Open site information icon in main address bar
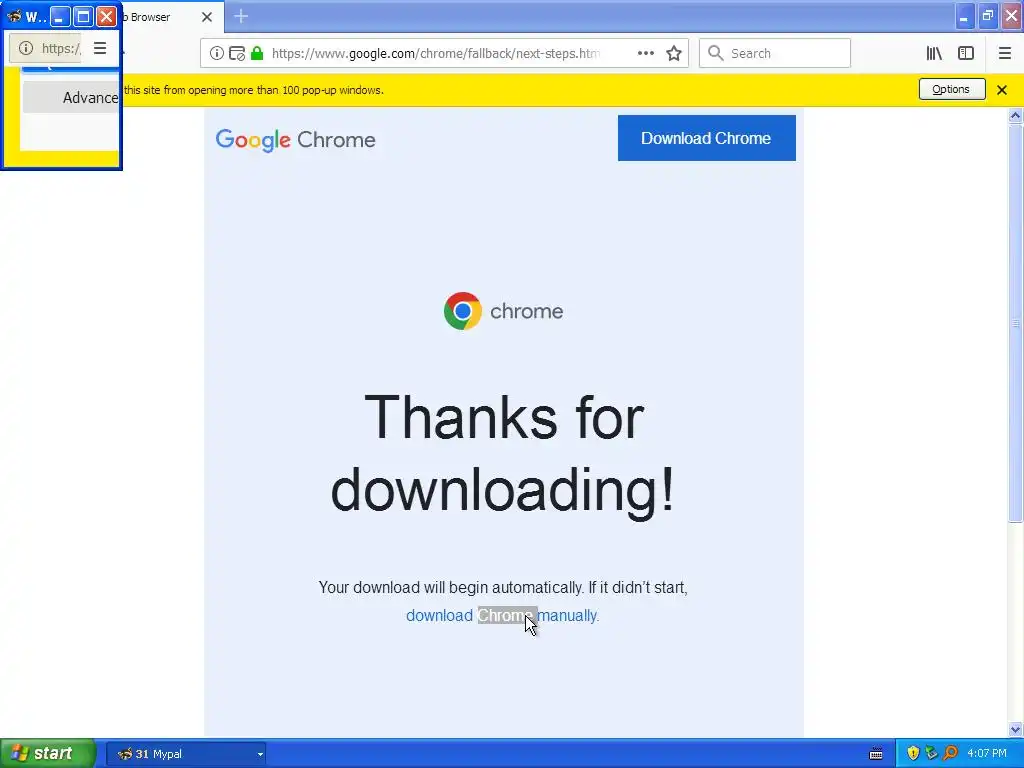The width and height of the screenshot is (1024, 768). (x=217, y=54)
